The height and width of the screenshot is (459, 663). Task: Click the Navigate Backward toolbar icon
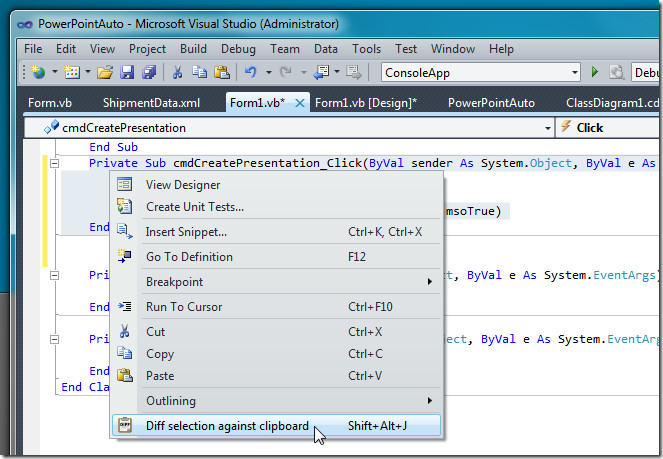pyautogui.click(x=321, y=72)
